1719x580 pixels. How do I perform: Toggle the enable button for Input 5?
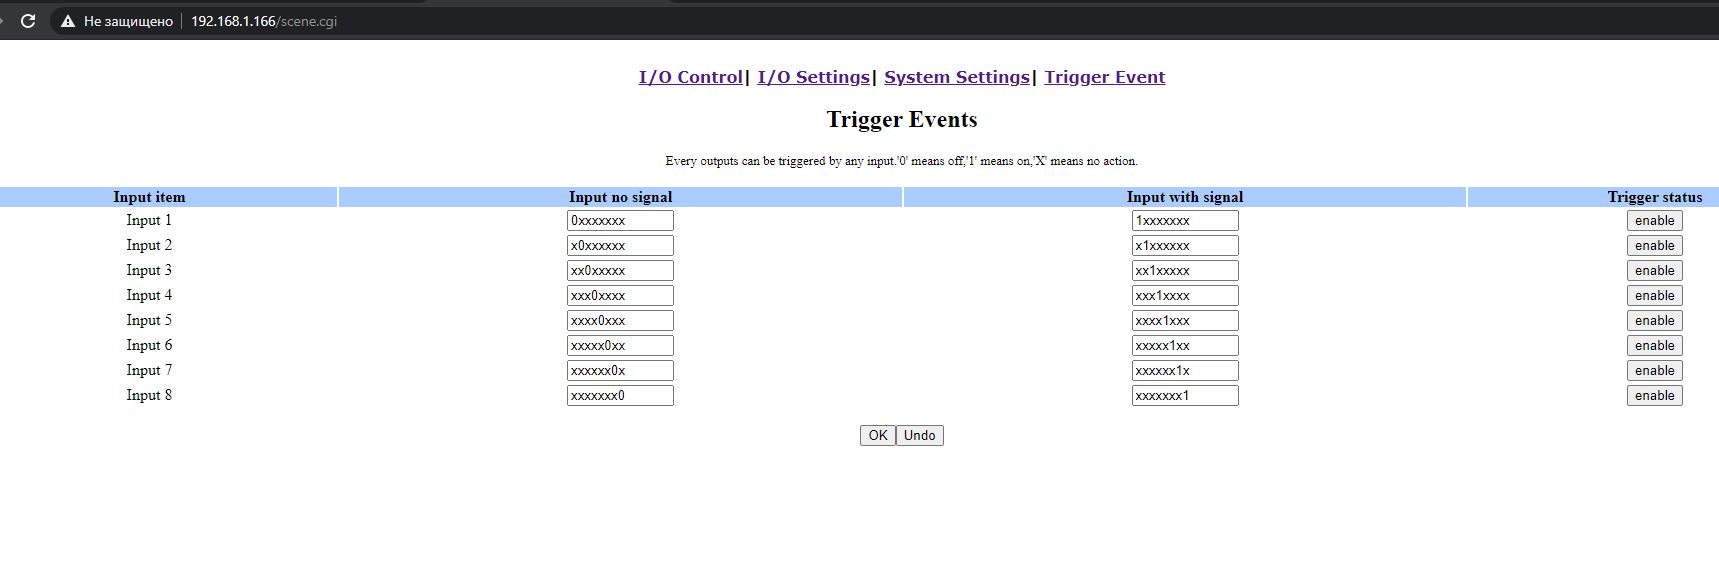(1654, 320)
